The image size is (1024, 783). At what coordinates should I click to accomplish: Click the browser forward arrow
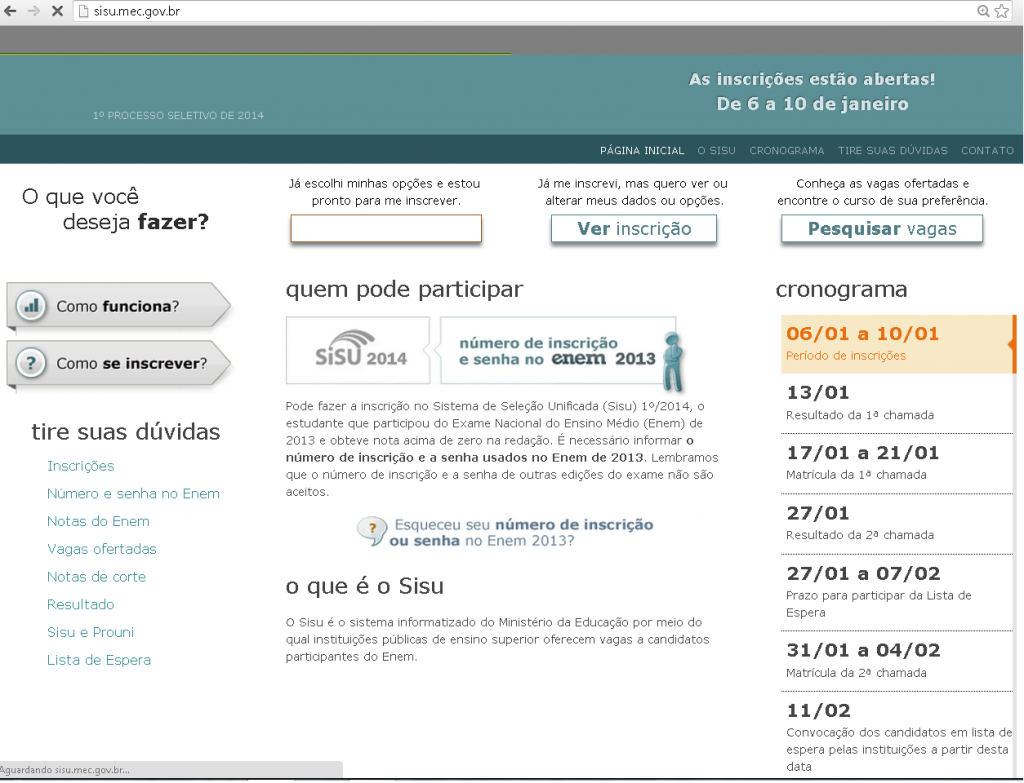pyautogui.click(x=33, y=11)
